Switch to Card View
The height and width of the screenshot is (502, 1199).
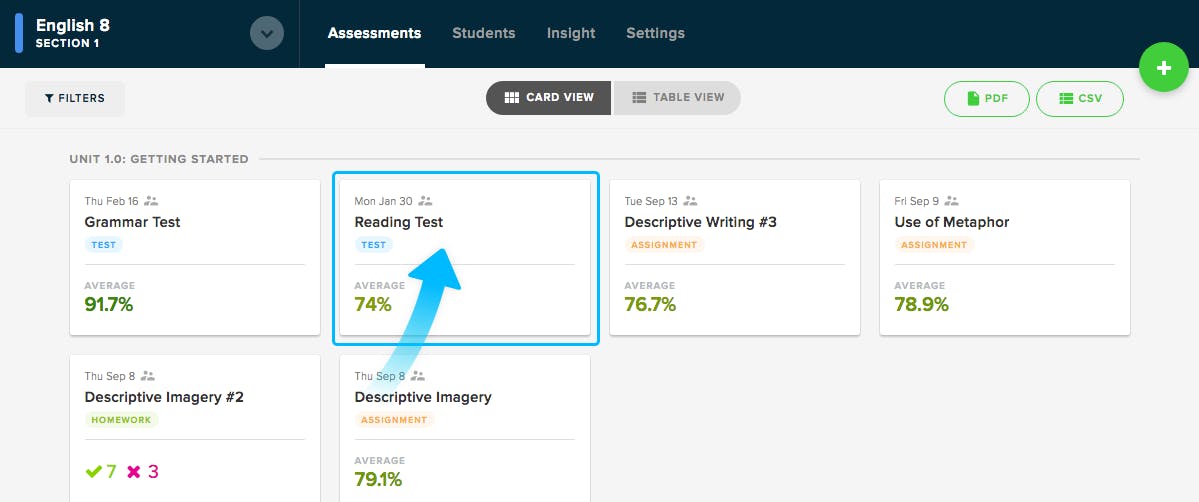click(548, 98)
